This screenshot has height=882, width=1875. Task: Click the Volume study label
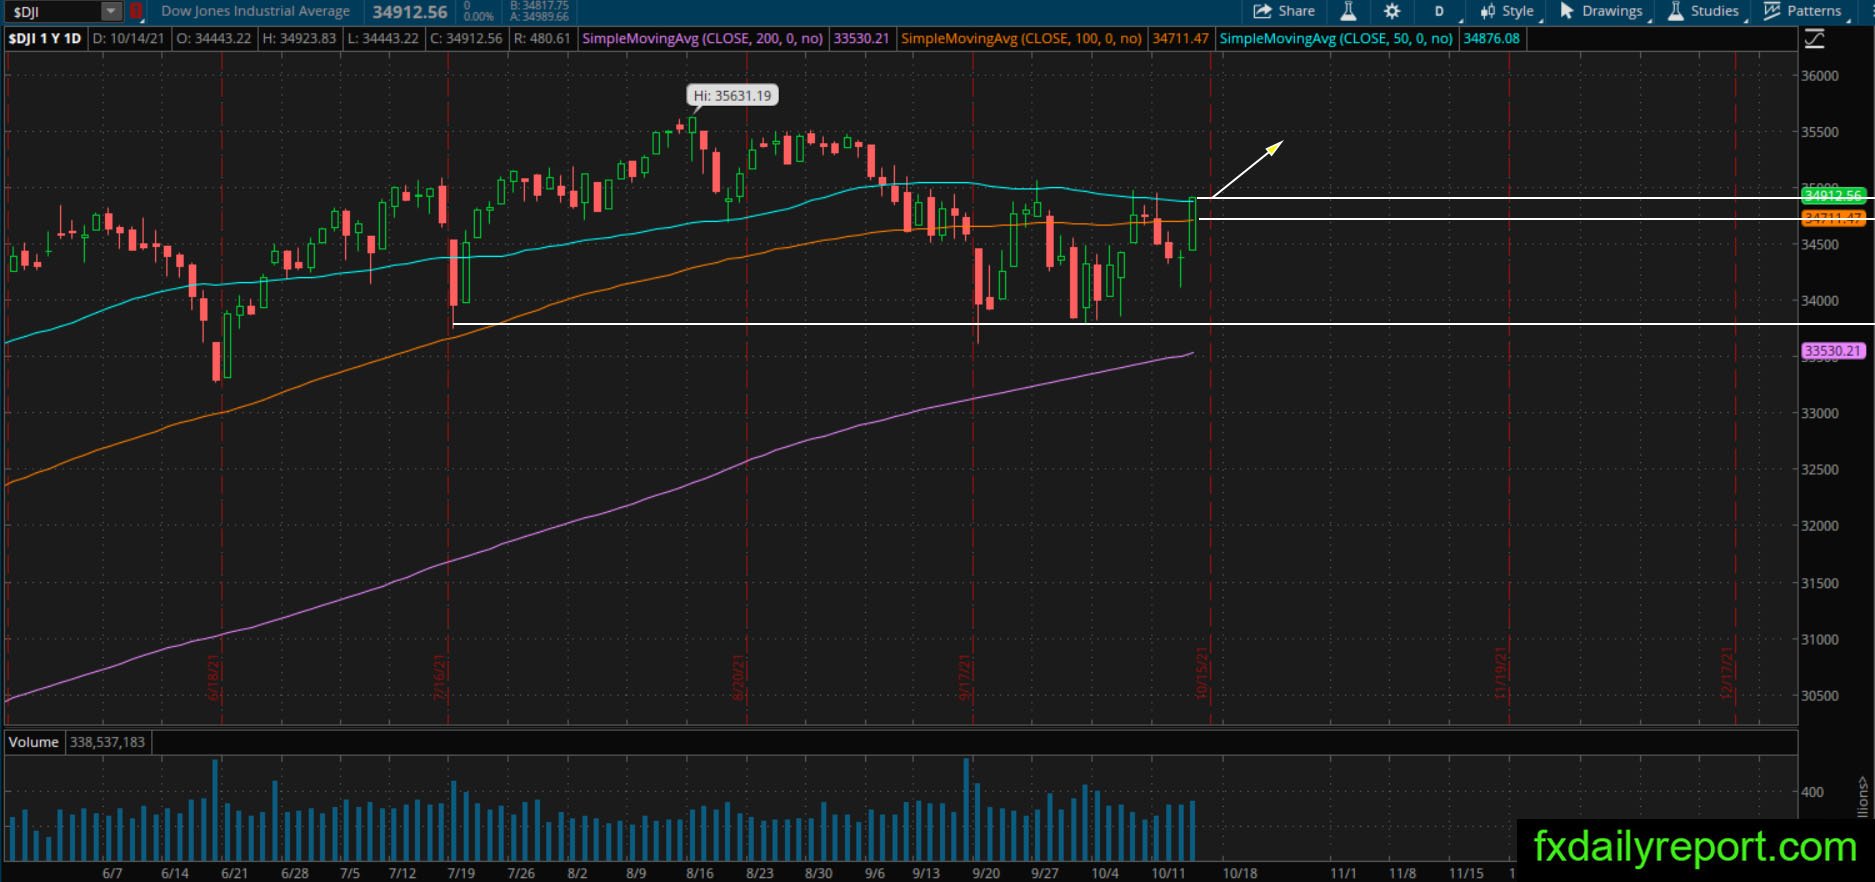coord(33,742)
